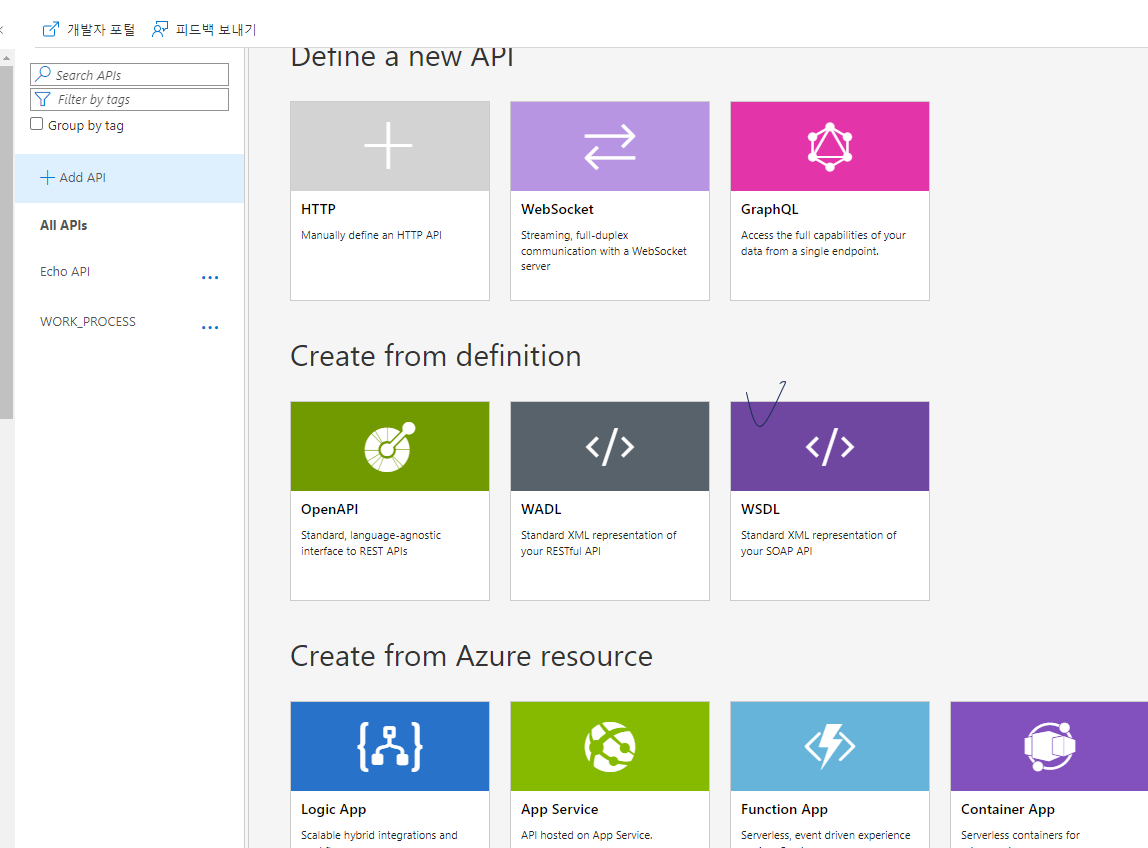Viewport: 1148px width, 848px height.
Task: Toggle the Group by tag checkbox
Action: point(37,124)
